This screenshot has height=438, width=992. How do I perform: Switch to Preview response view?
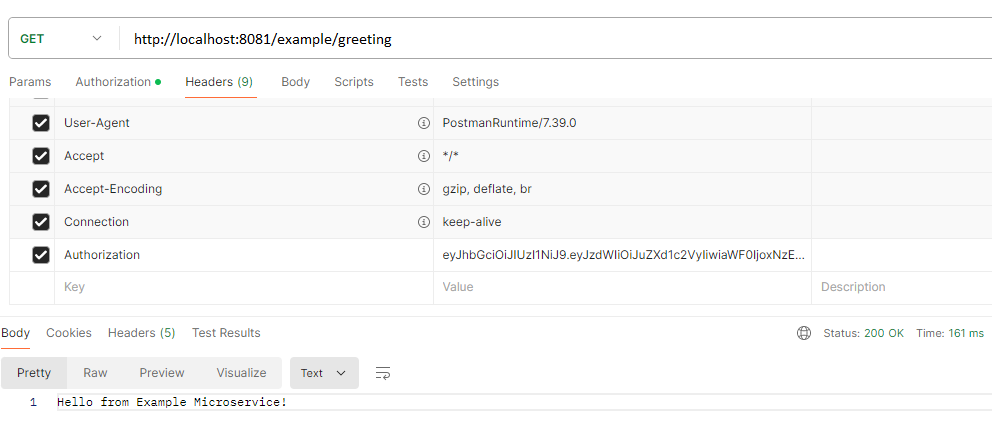pos(162,373)
